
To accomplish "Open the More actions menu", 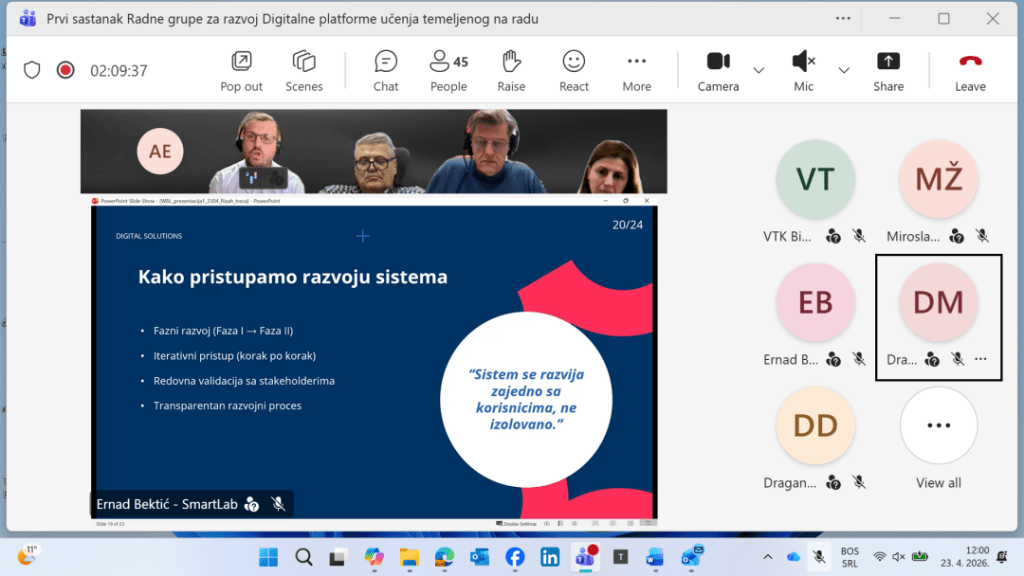I will pos(636,71).
